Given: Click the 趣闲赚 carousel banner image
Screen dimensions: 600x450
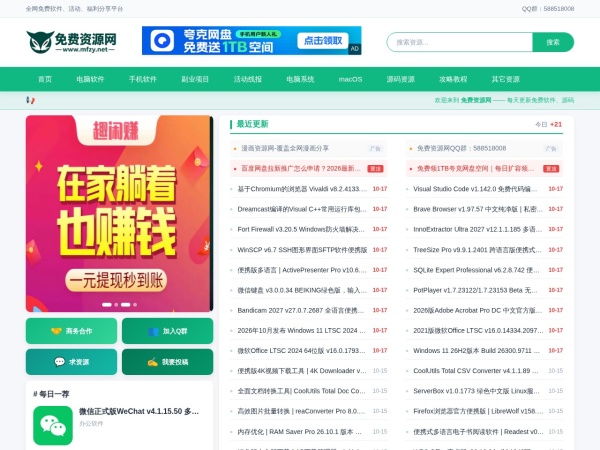Looking at the screenshot, I should 119,214.
